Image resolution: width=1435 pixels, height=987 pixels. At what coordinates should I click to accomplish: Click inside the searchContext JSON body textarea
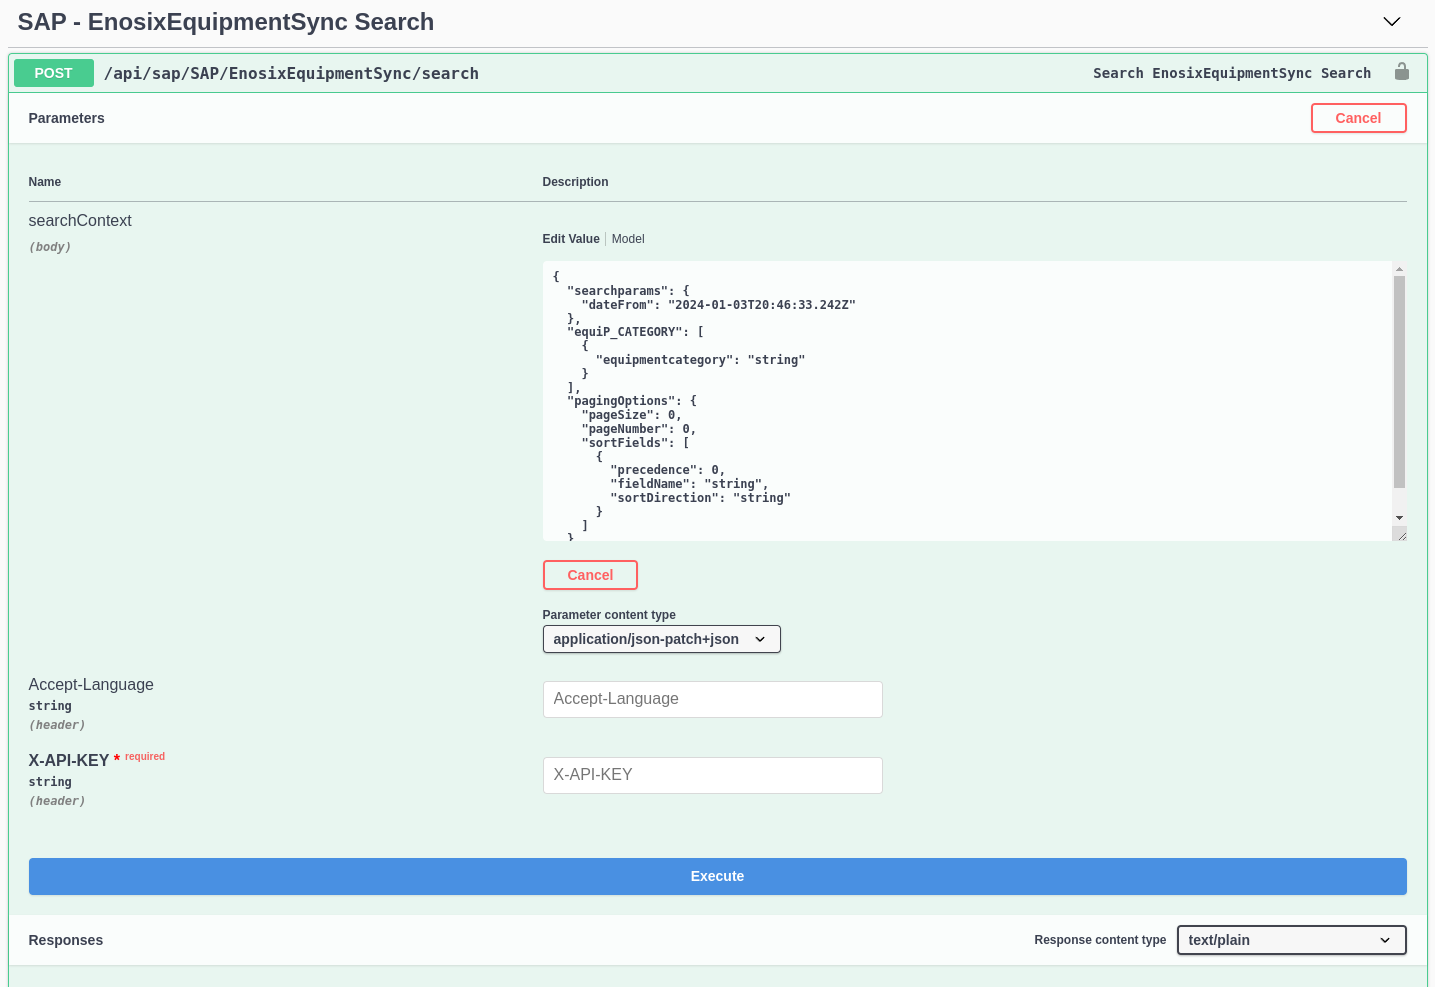pos(967,401)
